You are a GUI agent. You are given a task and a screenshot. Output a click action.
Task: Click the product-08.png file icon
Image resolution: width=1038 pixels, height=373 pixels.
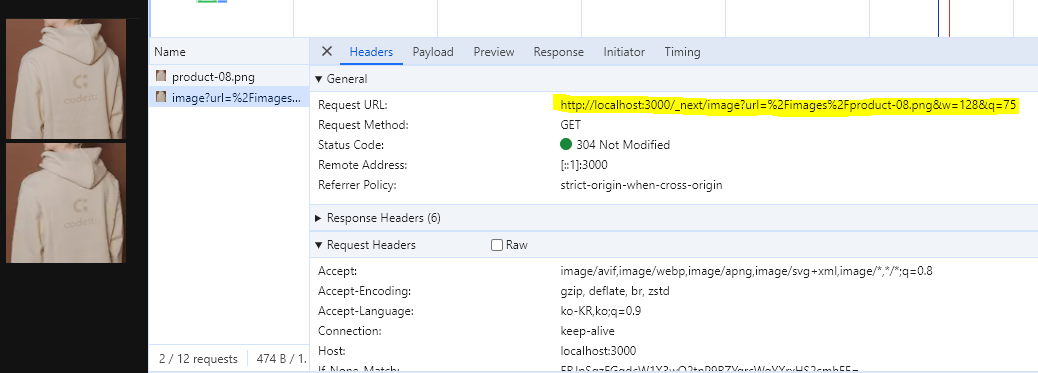pos(161,76)
